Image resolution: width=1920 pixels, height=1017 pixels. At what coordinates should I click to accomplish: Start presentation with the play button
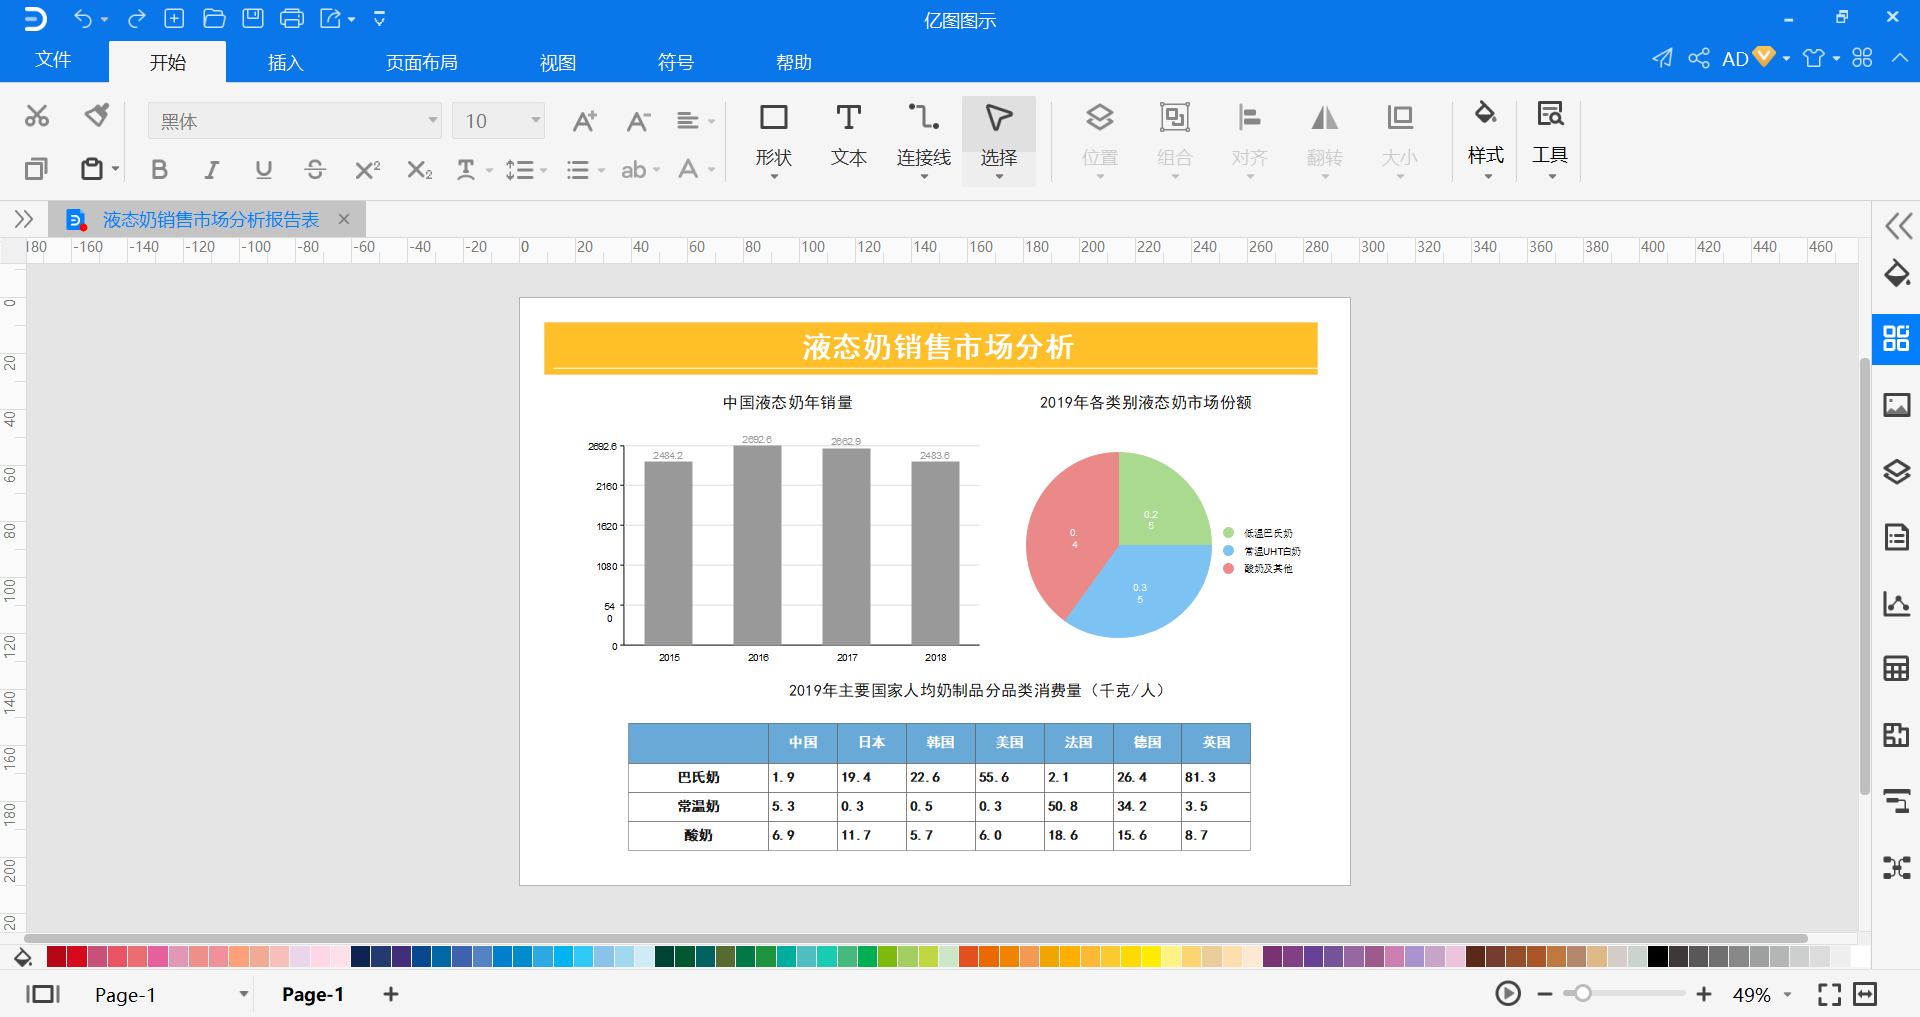(1508, 994)
